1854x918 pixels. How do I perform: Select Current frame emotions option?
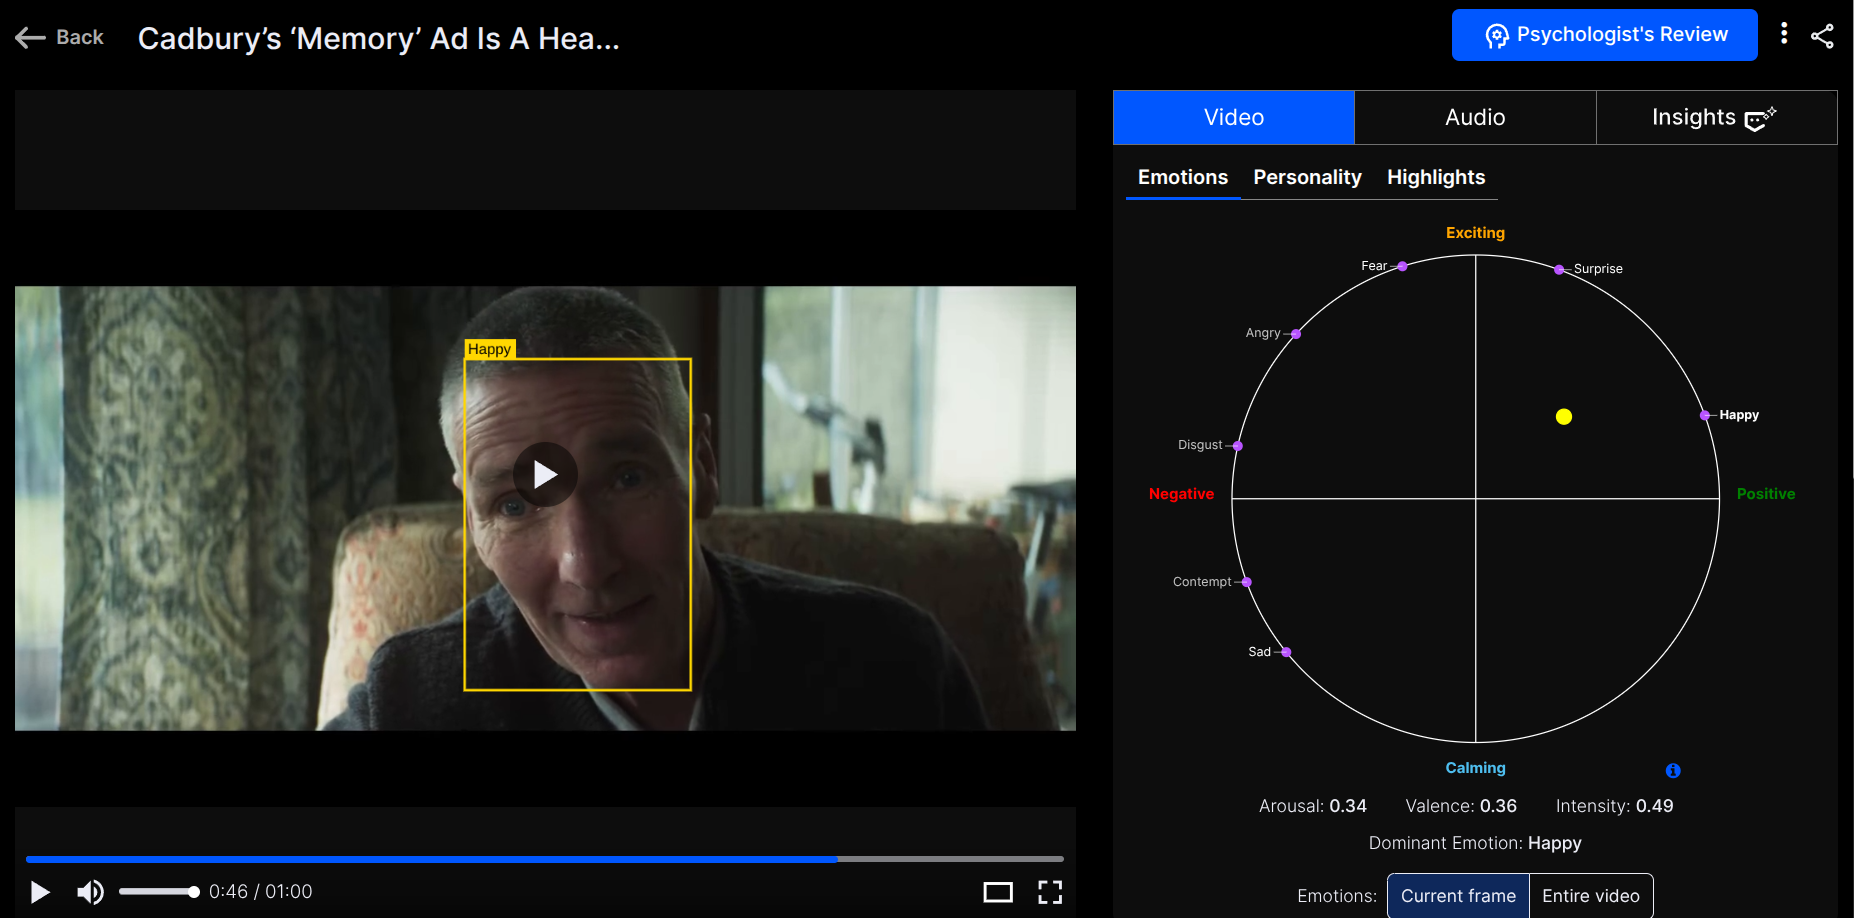click(1457, 896)
